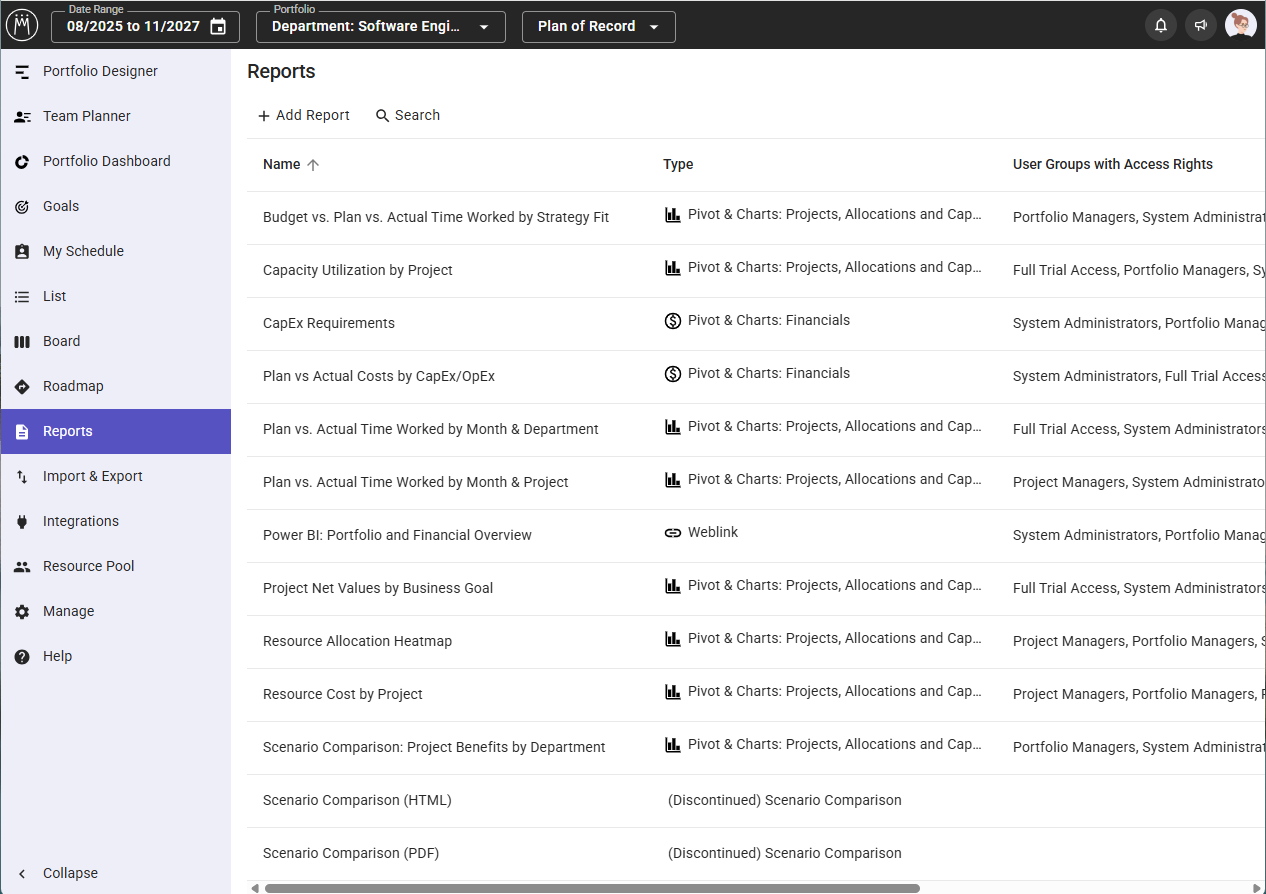Click the financials icon for CapEx Requirements
1266x894 pixels.
[x=673, y=321]
